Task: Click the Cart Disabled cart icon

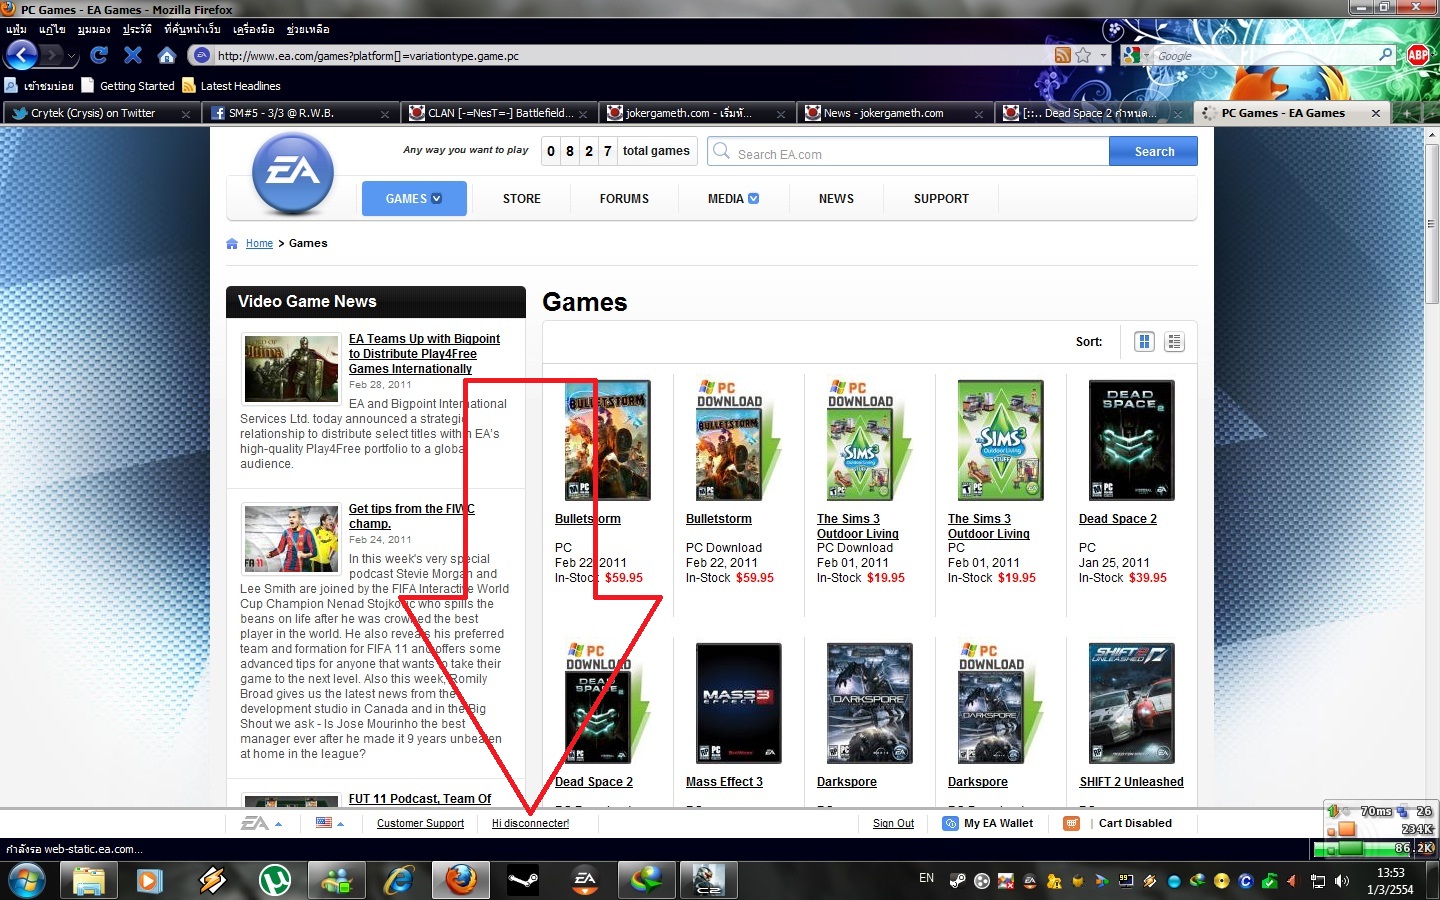Action: coord(1072,824)
